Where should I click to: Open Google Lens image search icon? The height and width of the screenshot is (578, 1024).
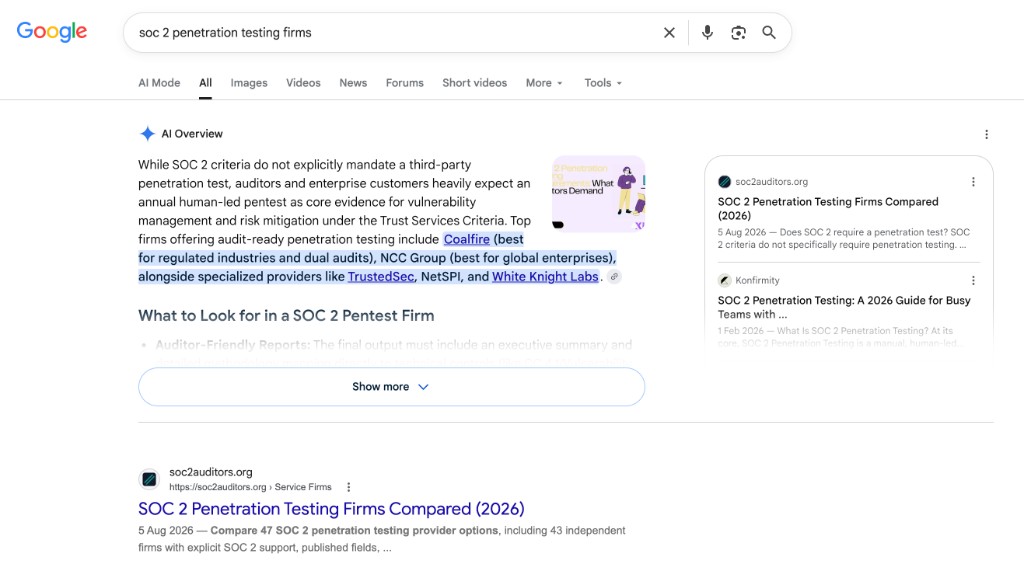point(739,33)
